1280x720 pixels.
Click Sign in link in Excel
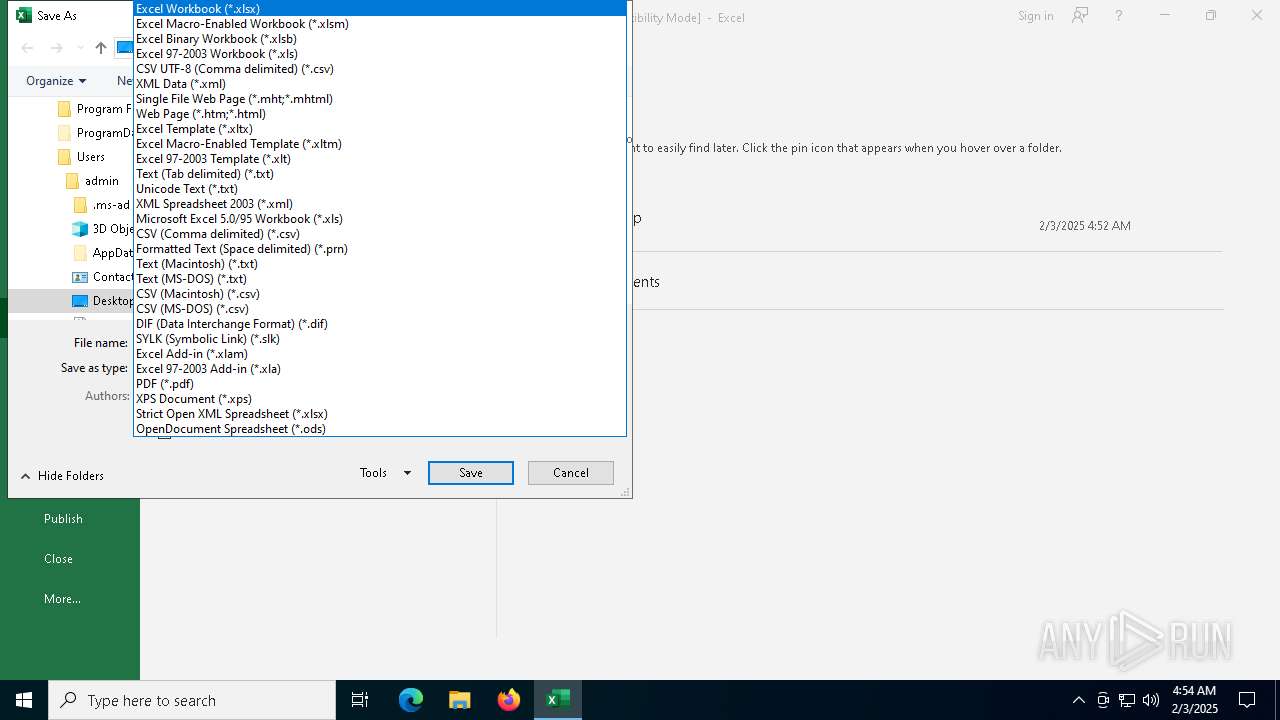coord(1035,16)
